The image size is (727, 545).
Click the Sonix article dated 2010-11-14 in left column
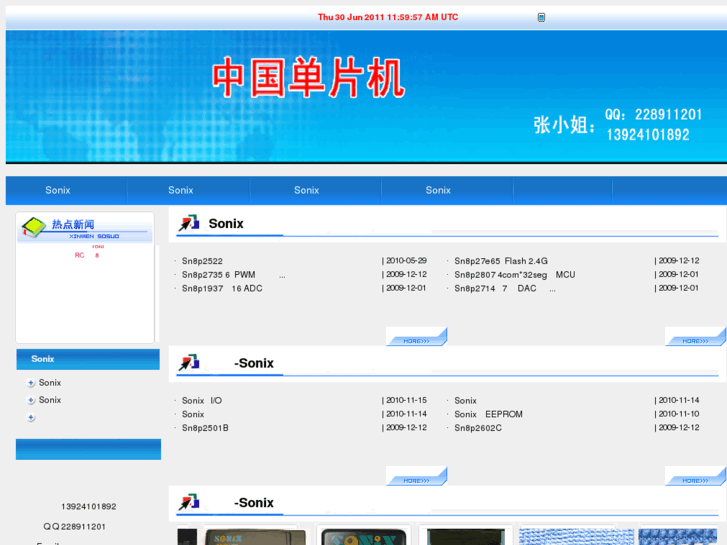(x=193, y=414)
